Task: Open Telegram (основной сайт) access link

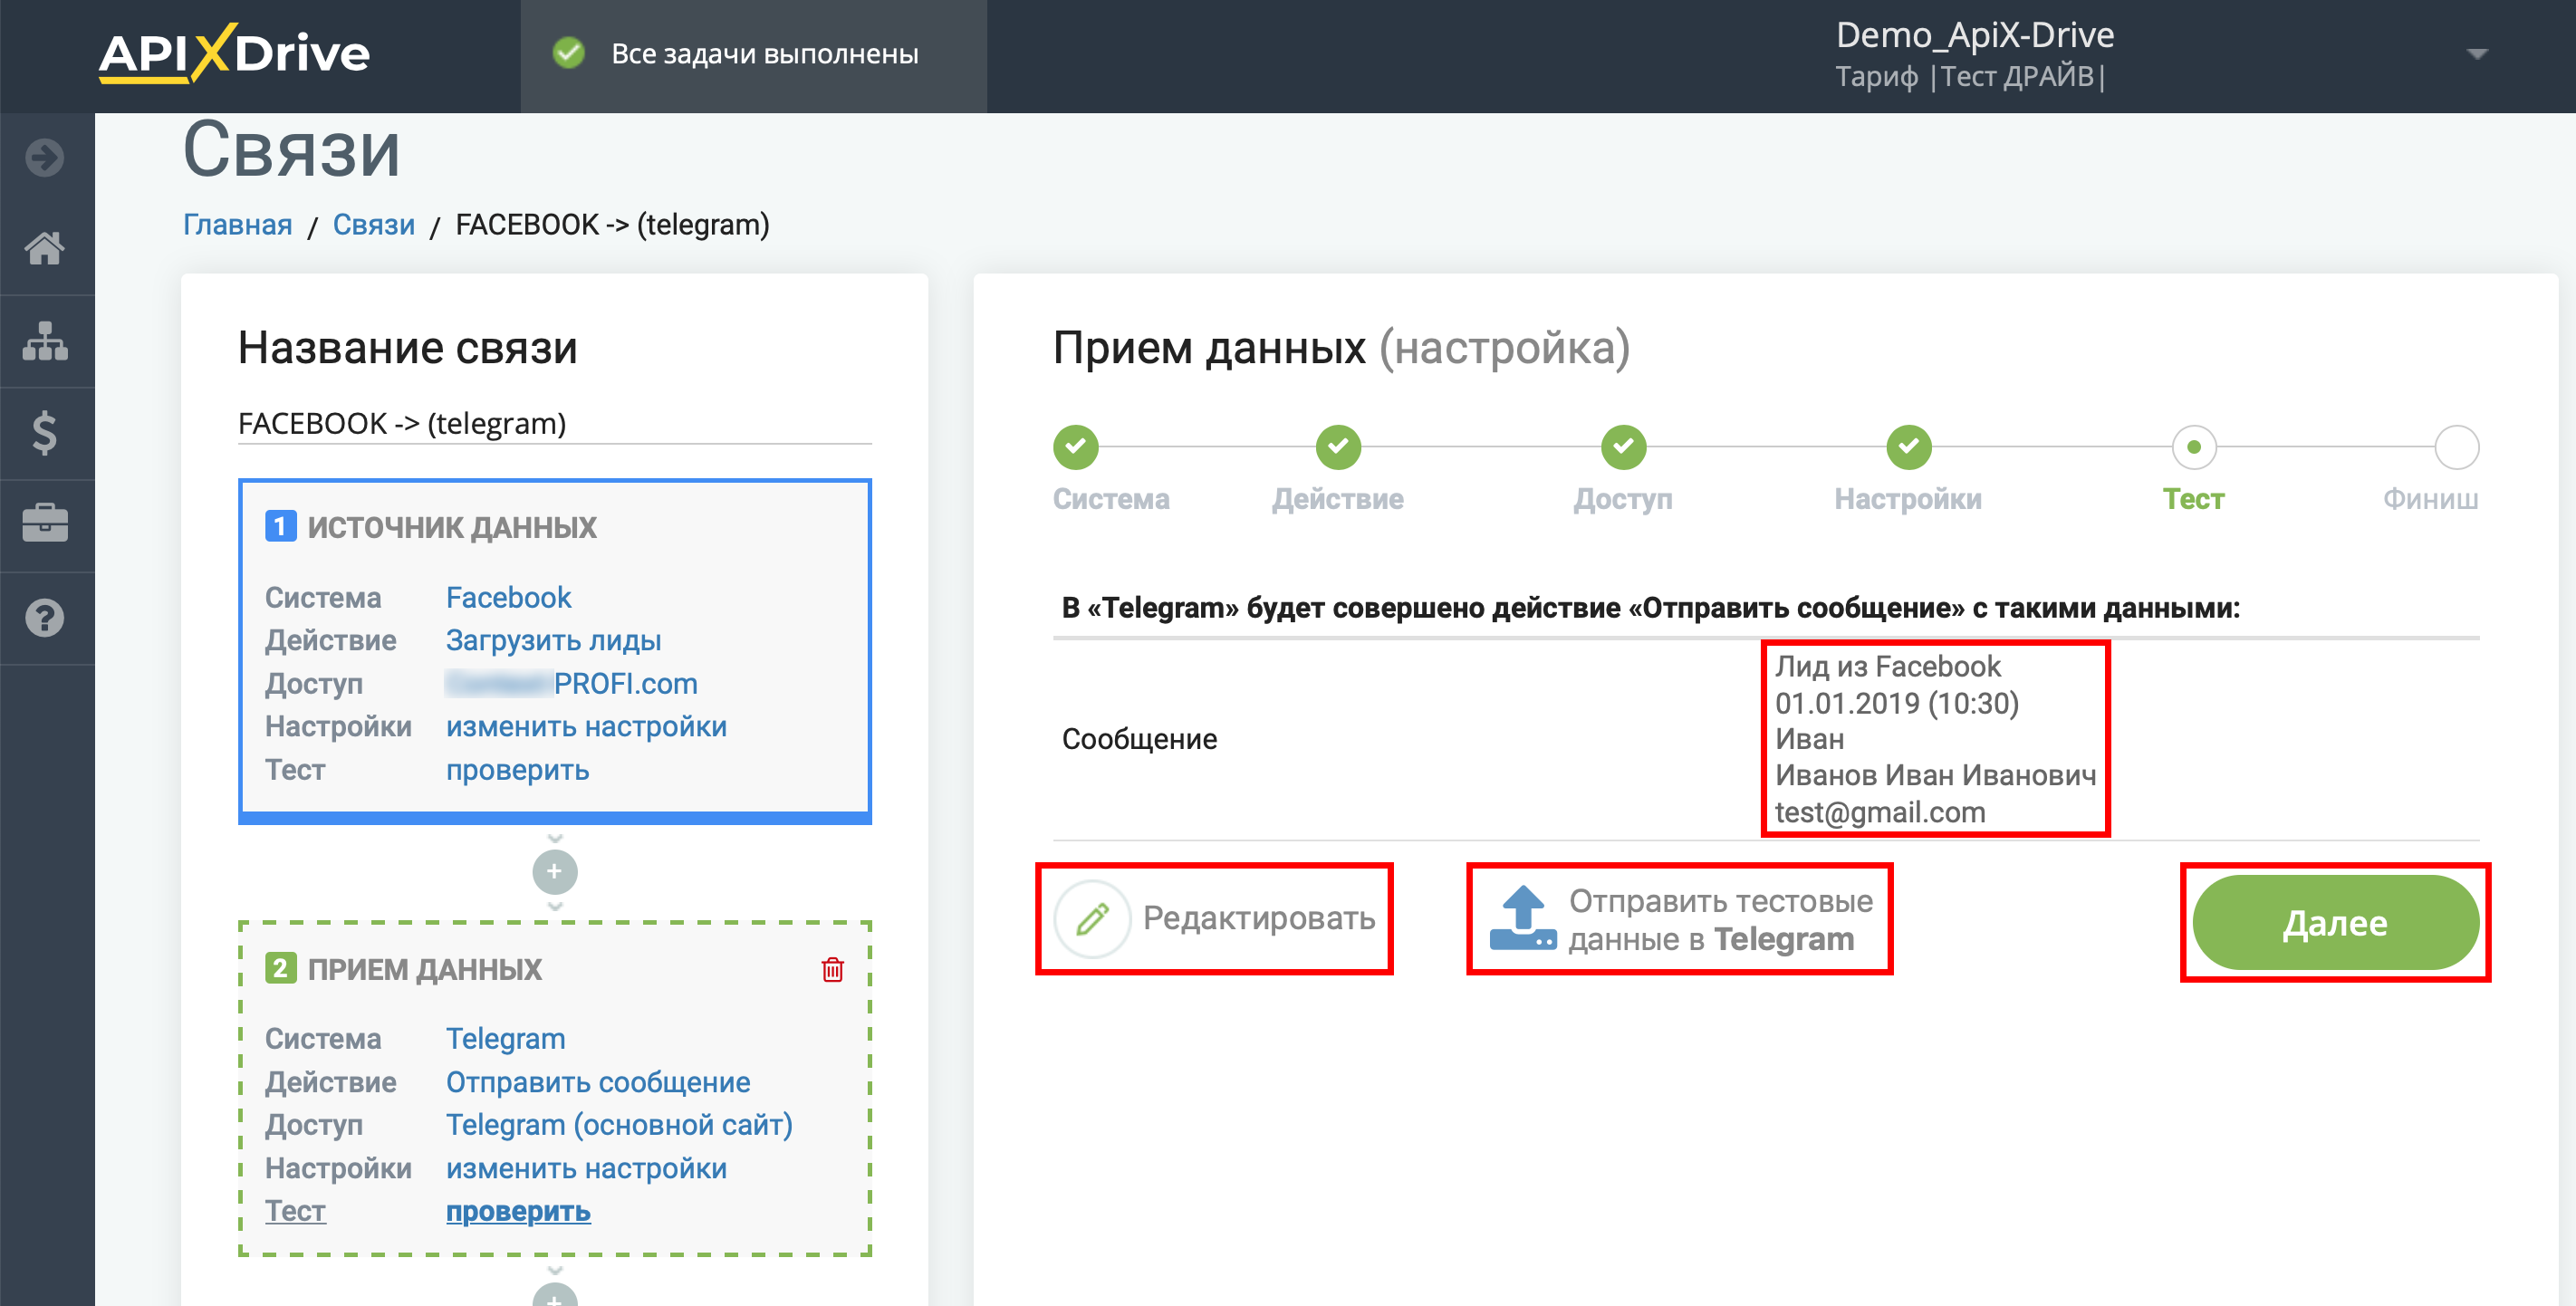Action: (x=619, y=1124)
